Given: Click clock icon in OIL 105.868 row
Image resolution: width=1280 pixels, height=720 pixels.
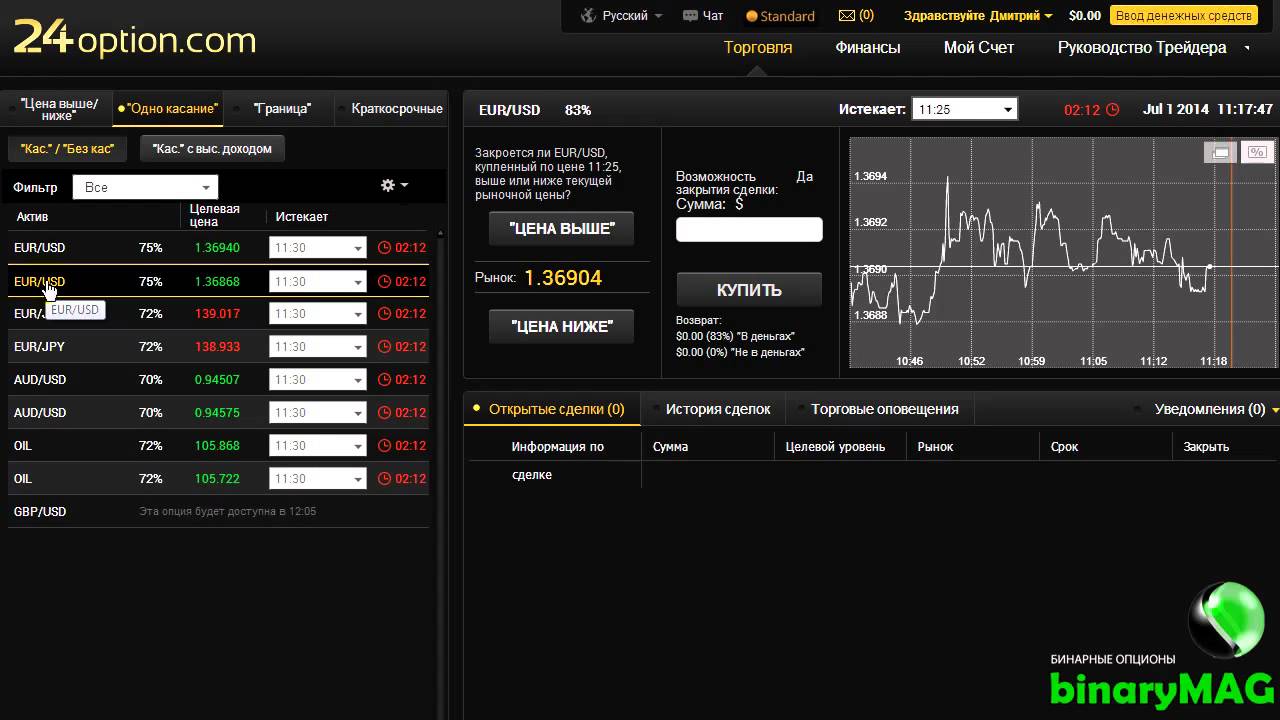Looking at the screenshot, I should click(385, 446).
